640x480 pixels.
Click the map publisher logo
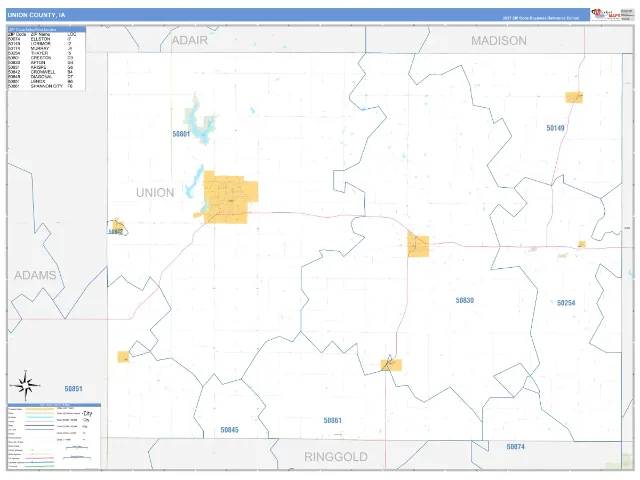(x=606, y=15)
